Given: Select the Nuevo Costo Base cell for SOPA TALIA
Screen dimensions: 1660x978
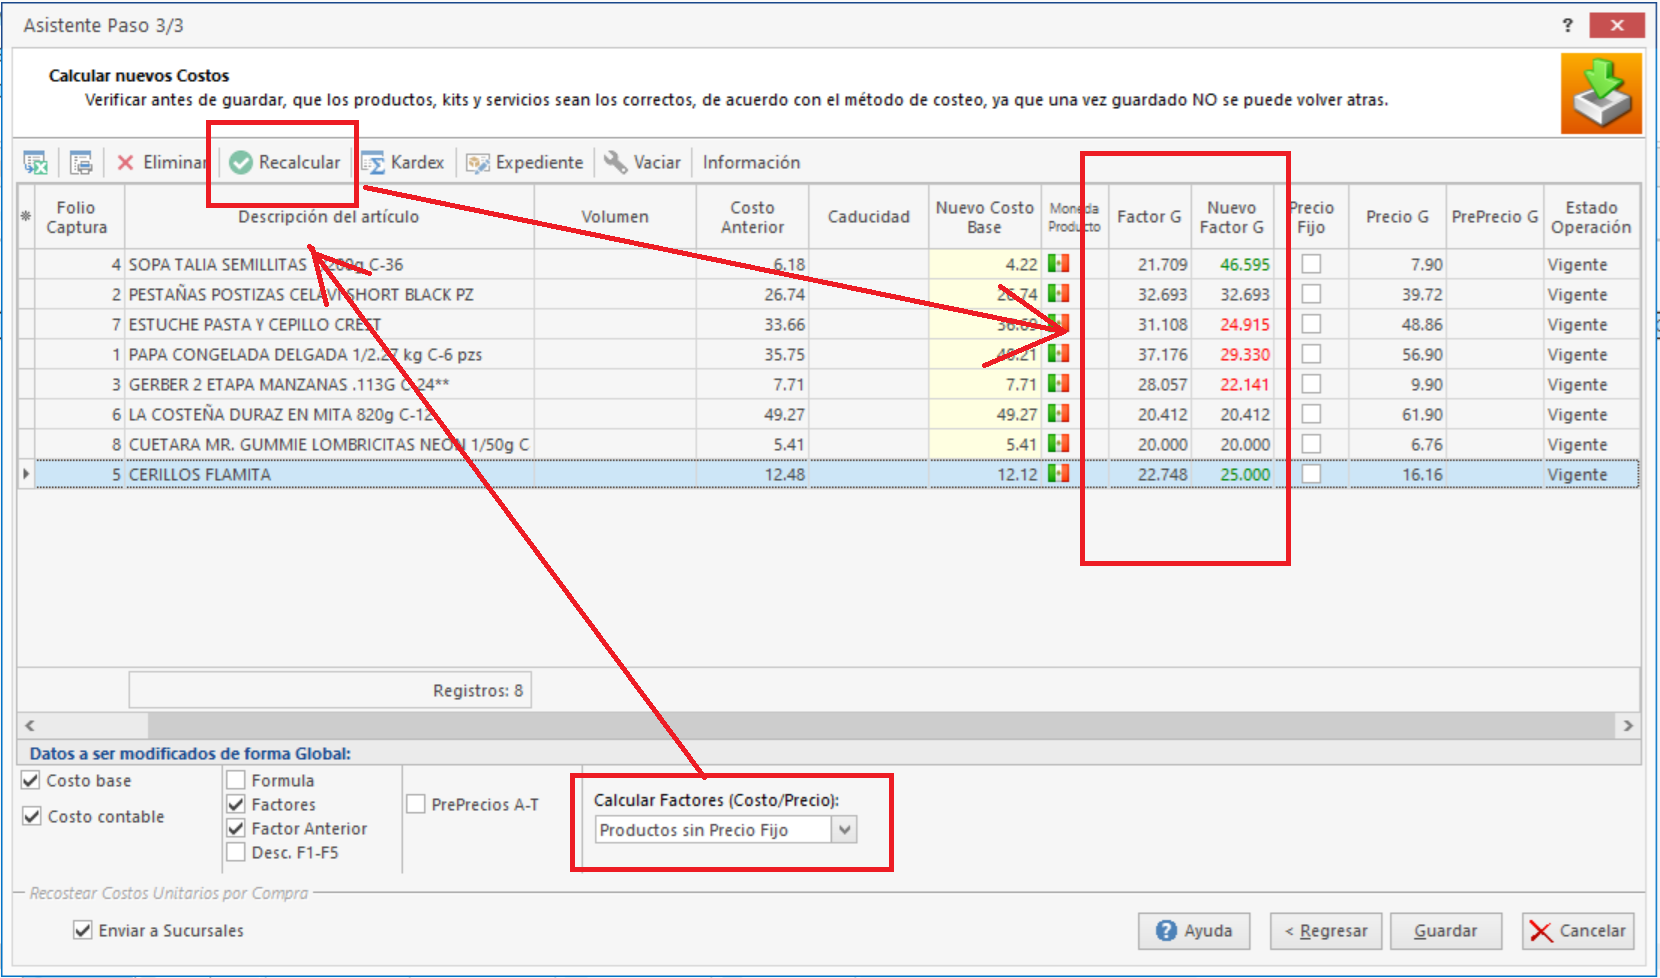Looking at the screenshot, I should point(985,264).
